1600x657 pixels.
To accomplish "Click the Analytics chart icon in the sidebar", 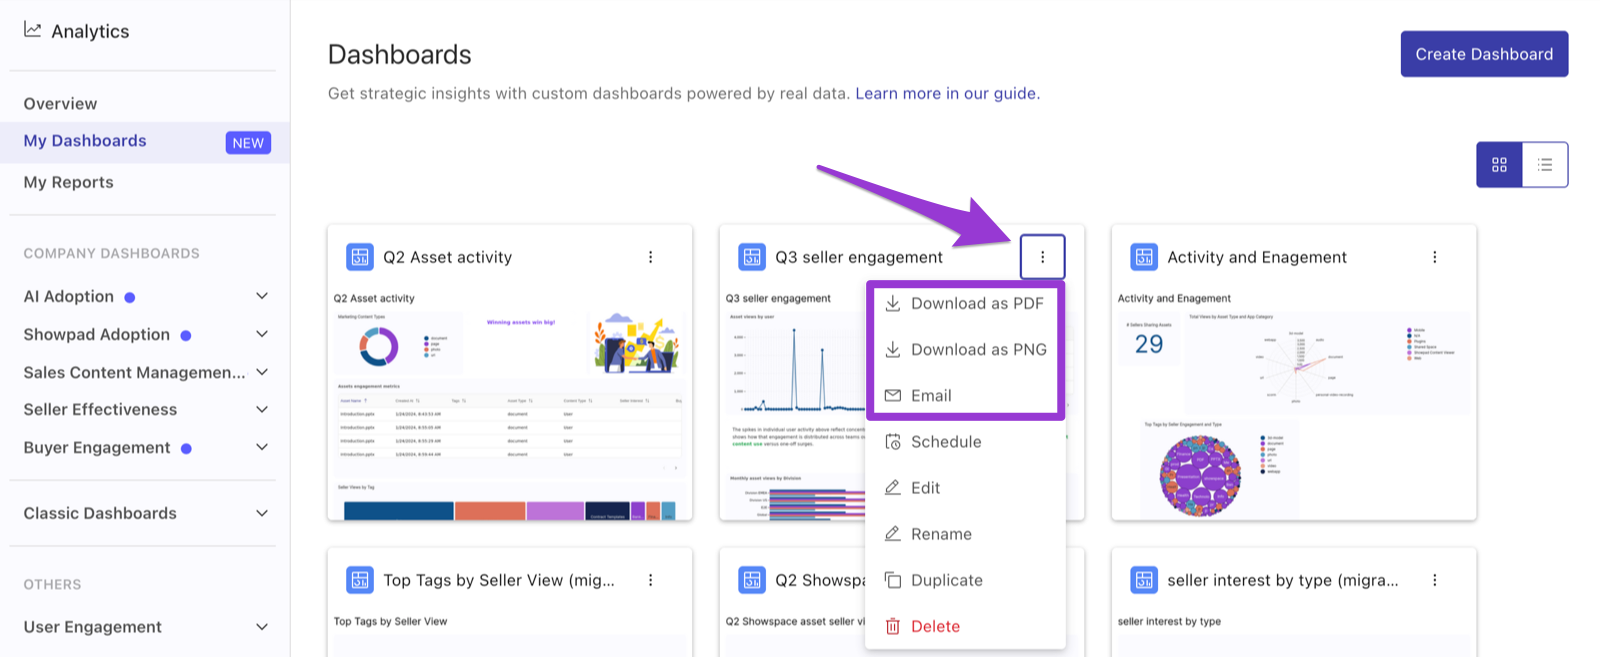I will (33, 30).
